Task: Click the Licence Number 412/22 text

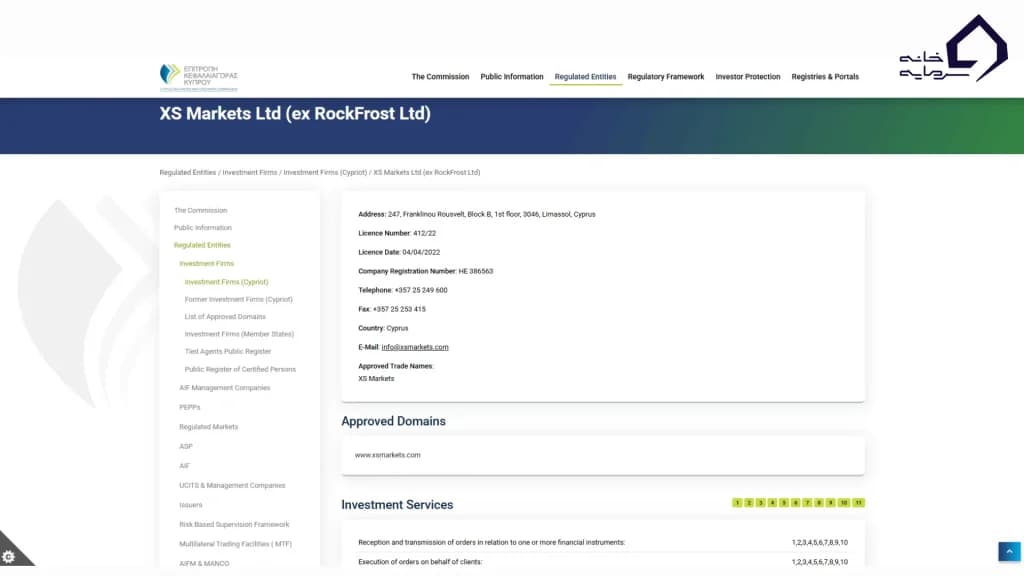Action: tap(396, 233)
